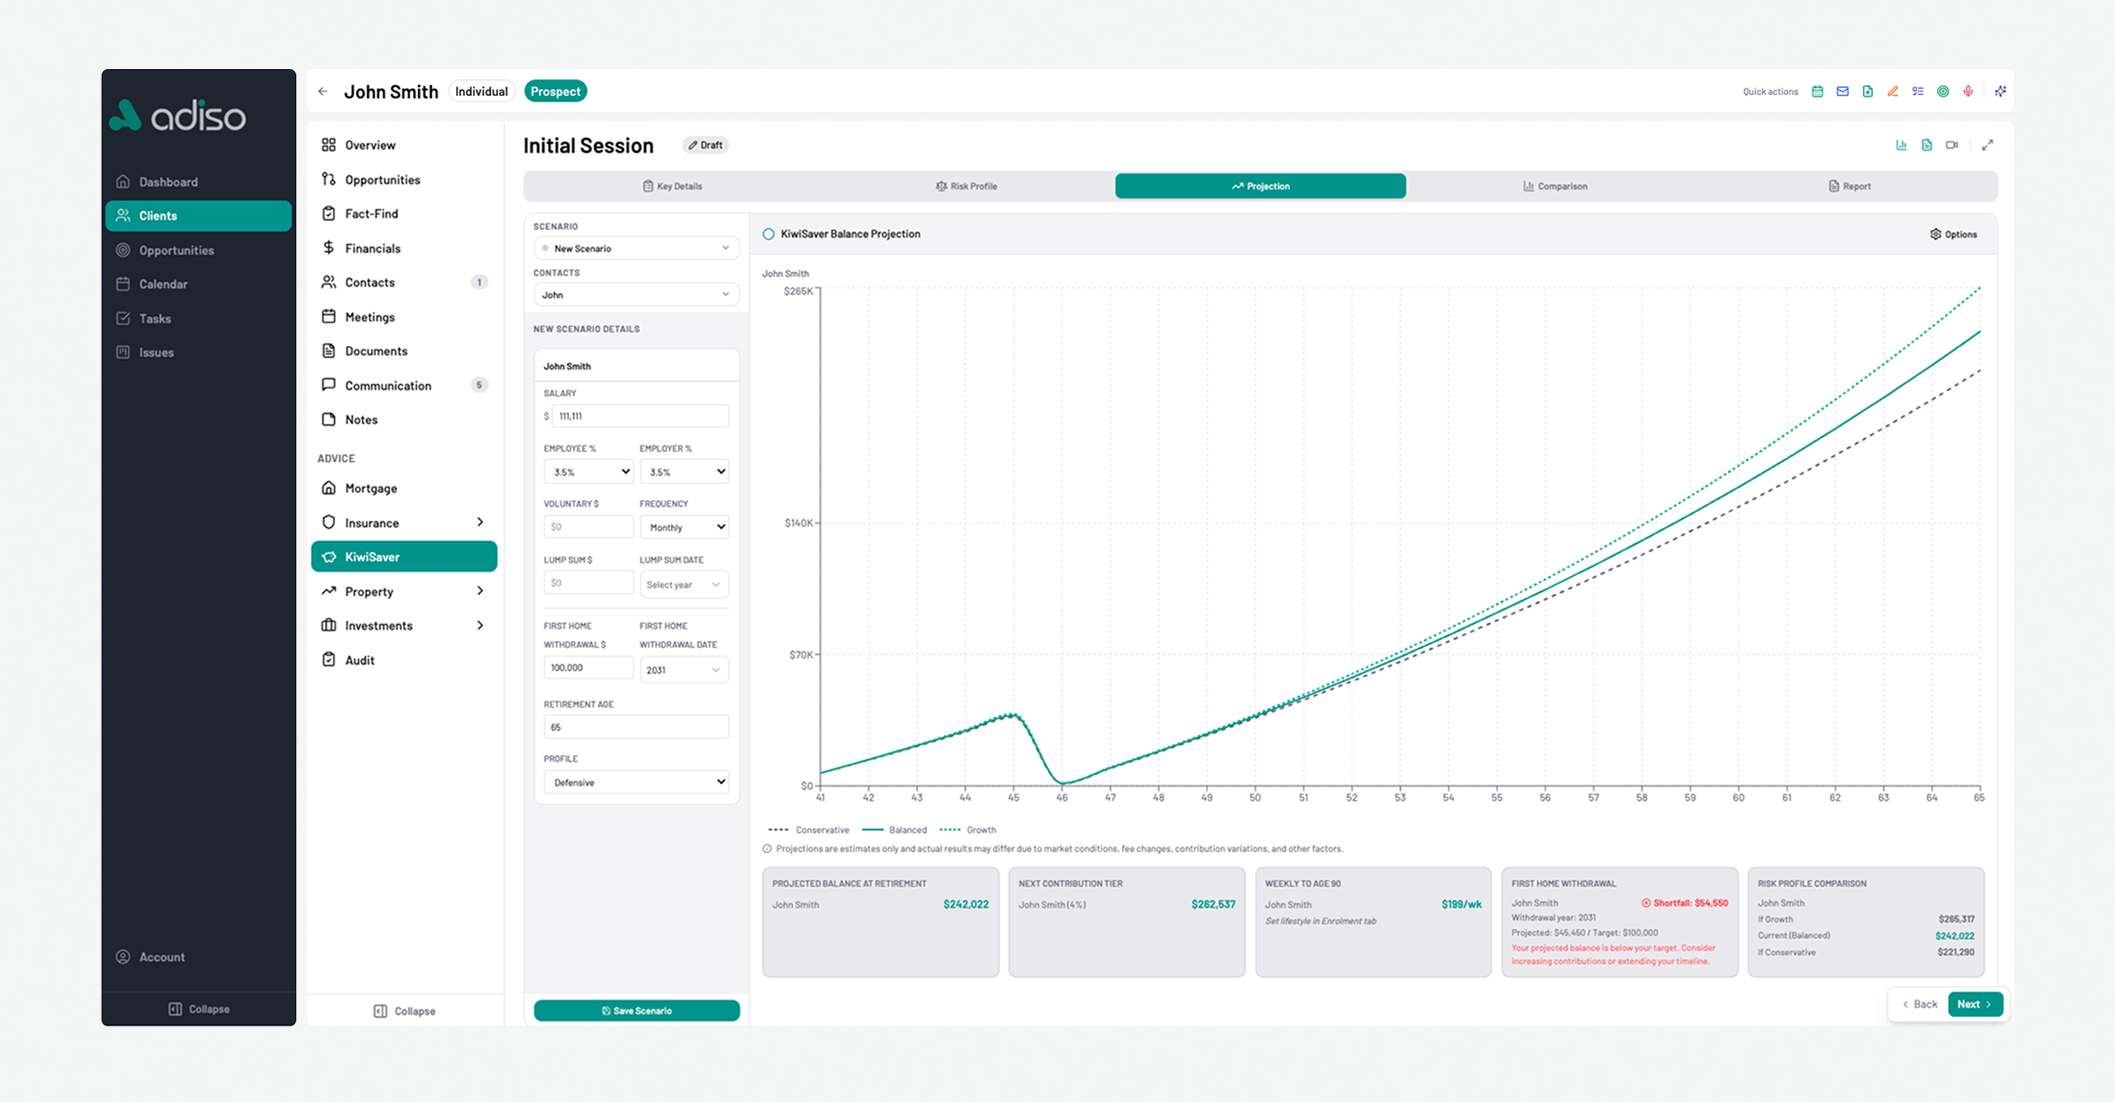
Task: Select the New Scenario radio button
Action: point(545,247)
